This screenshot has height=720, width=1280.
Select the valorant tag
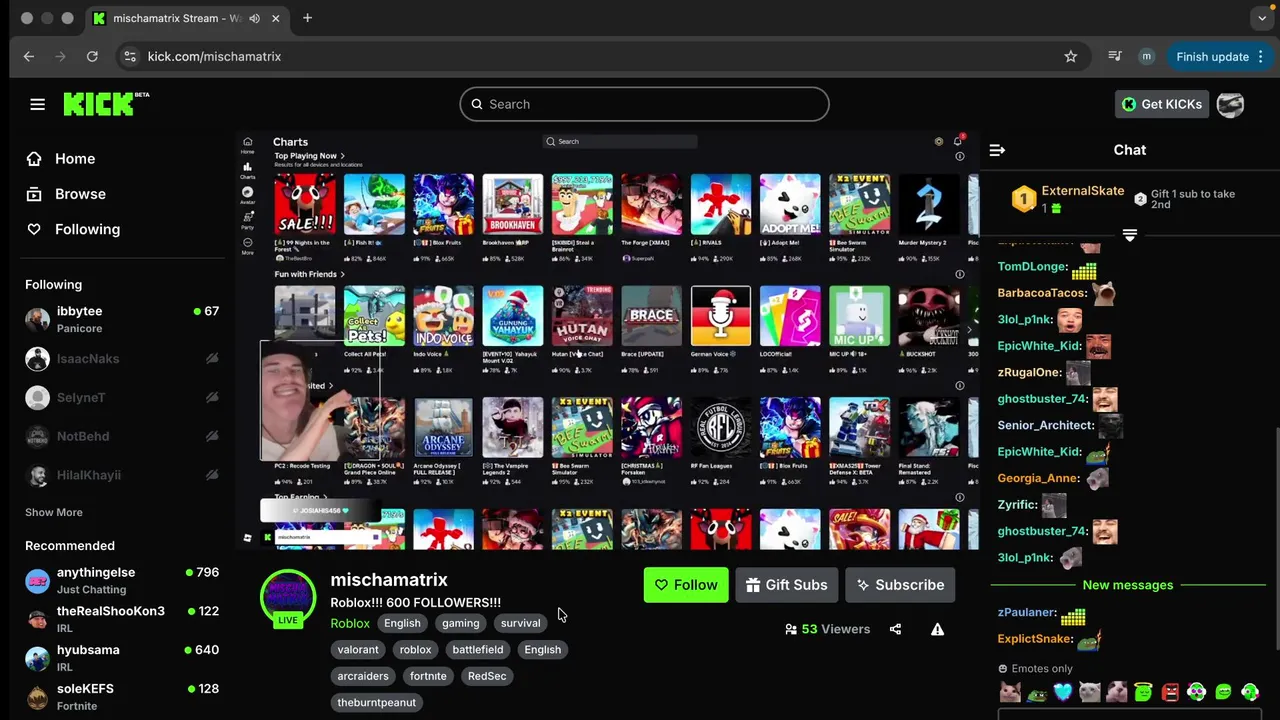(x=358, y=650)
